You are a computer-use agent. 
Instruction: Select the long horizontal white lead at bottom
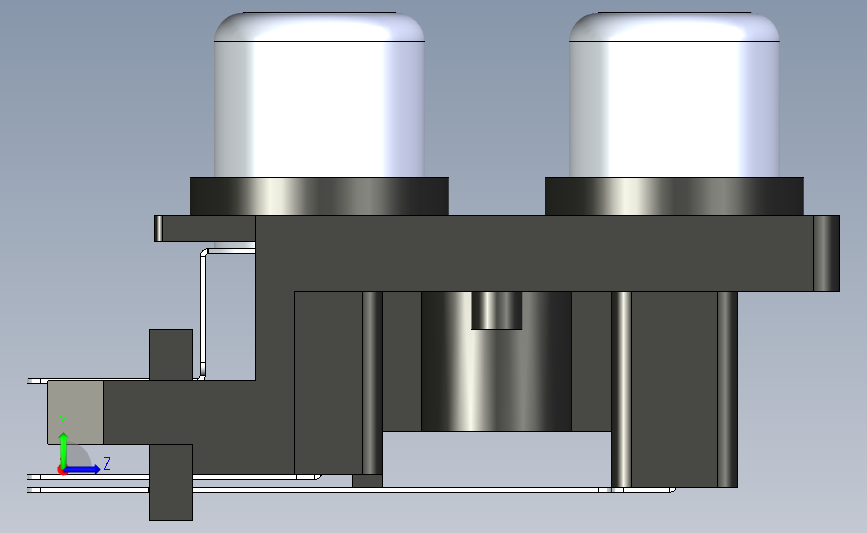pyautogui.click(x=354, y=490)
